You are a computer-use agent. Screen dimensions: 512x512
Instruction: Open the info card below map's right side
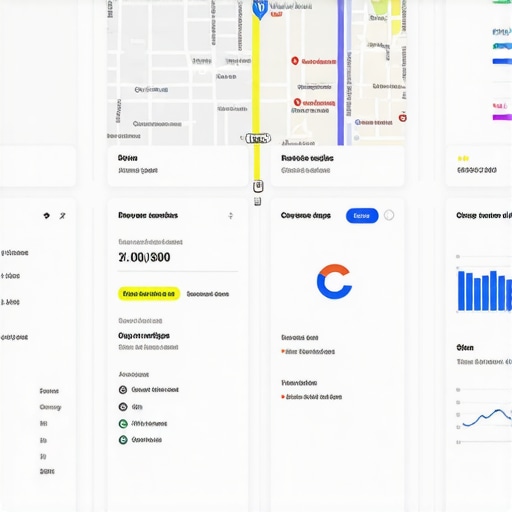pos(337,166)
